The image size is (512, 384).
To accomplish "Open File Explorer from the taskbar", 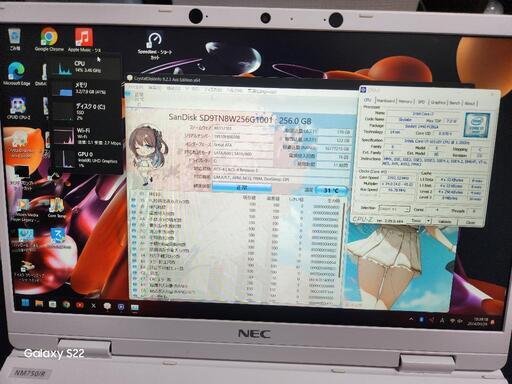I will (x=39, y=304).
